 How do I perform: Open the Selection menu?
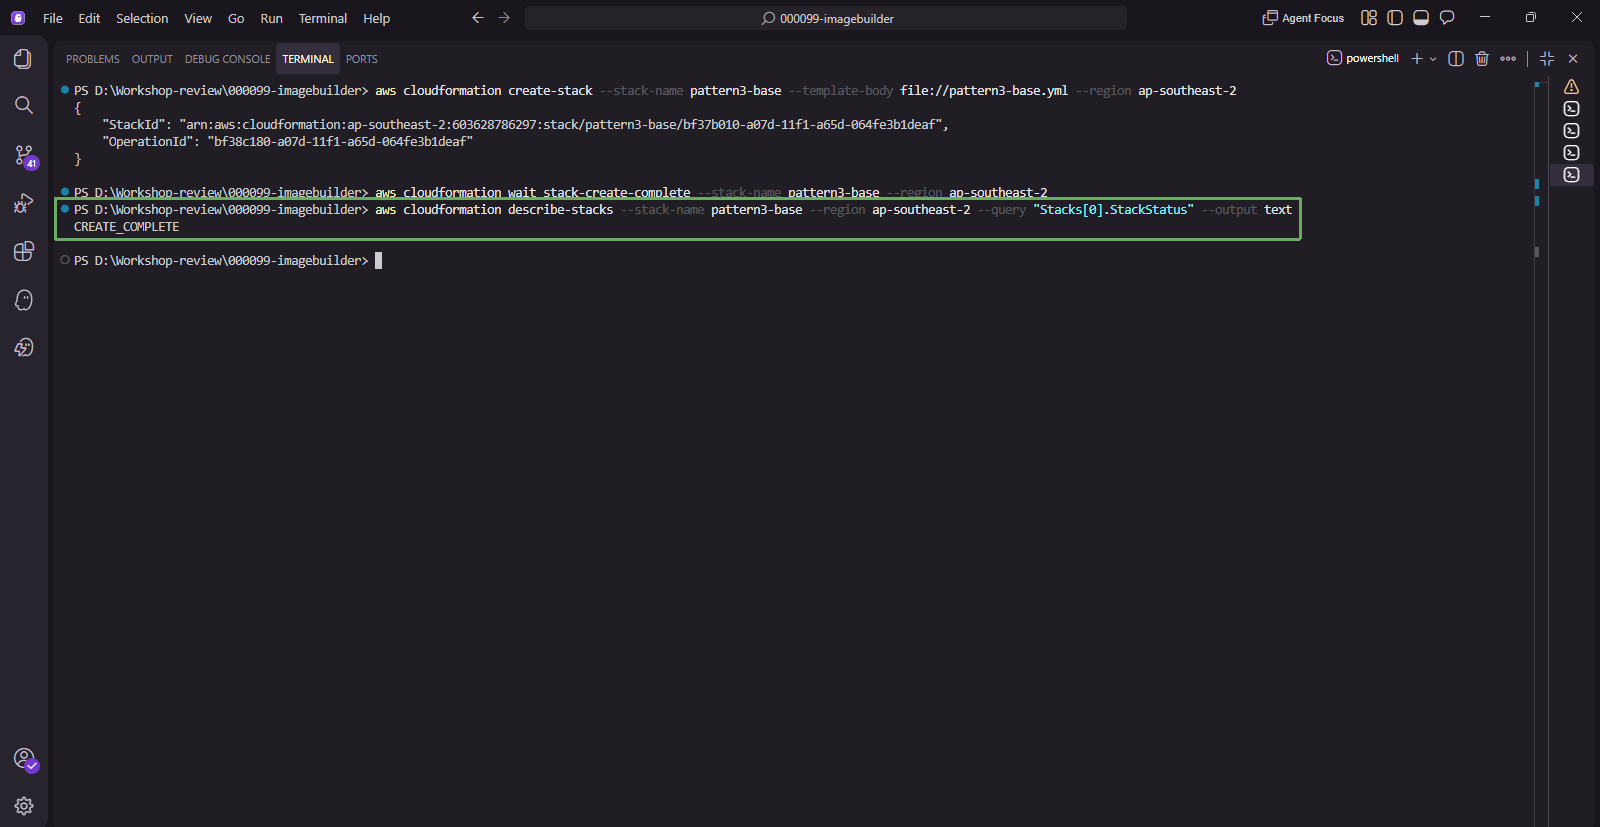pos(142,18)
